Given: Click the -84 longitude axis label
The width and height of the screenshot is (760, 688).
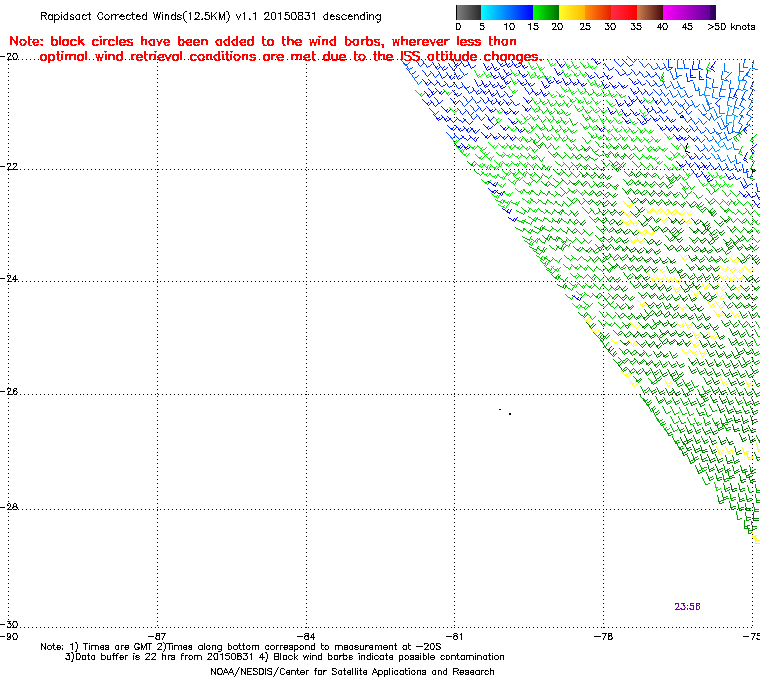Looking at the screenshot, I should (x=306, y=636).
